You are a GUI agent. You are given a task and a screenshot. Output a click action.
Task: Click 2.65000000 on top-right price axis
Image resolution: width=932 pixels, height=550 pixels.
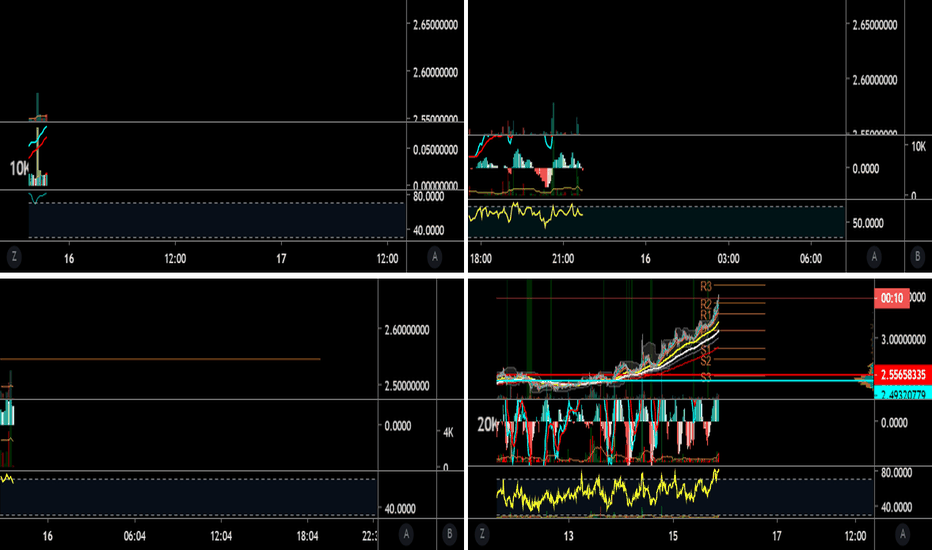tap(875, 25)
